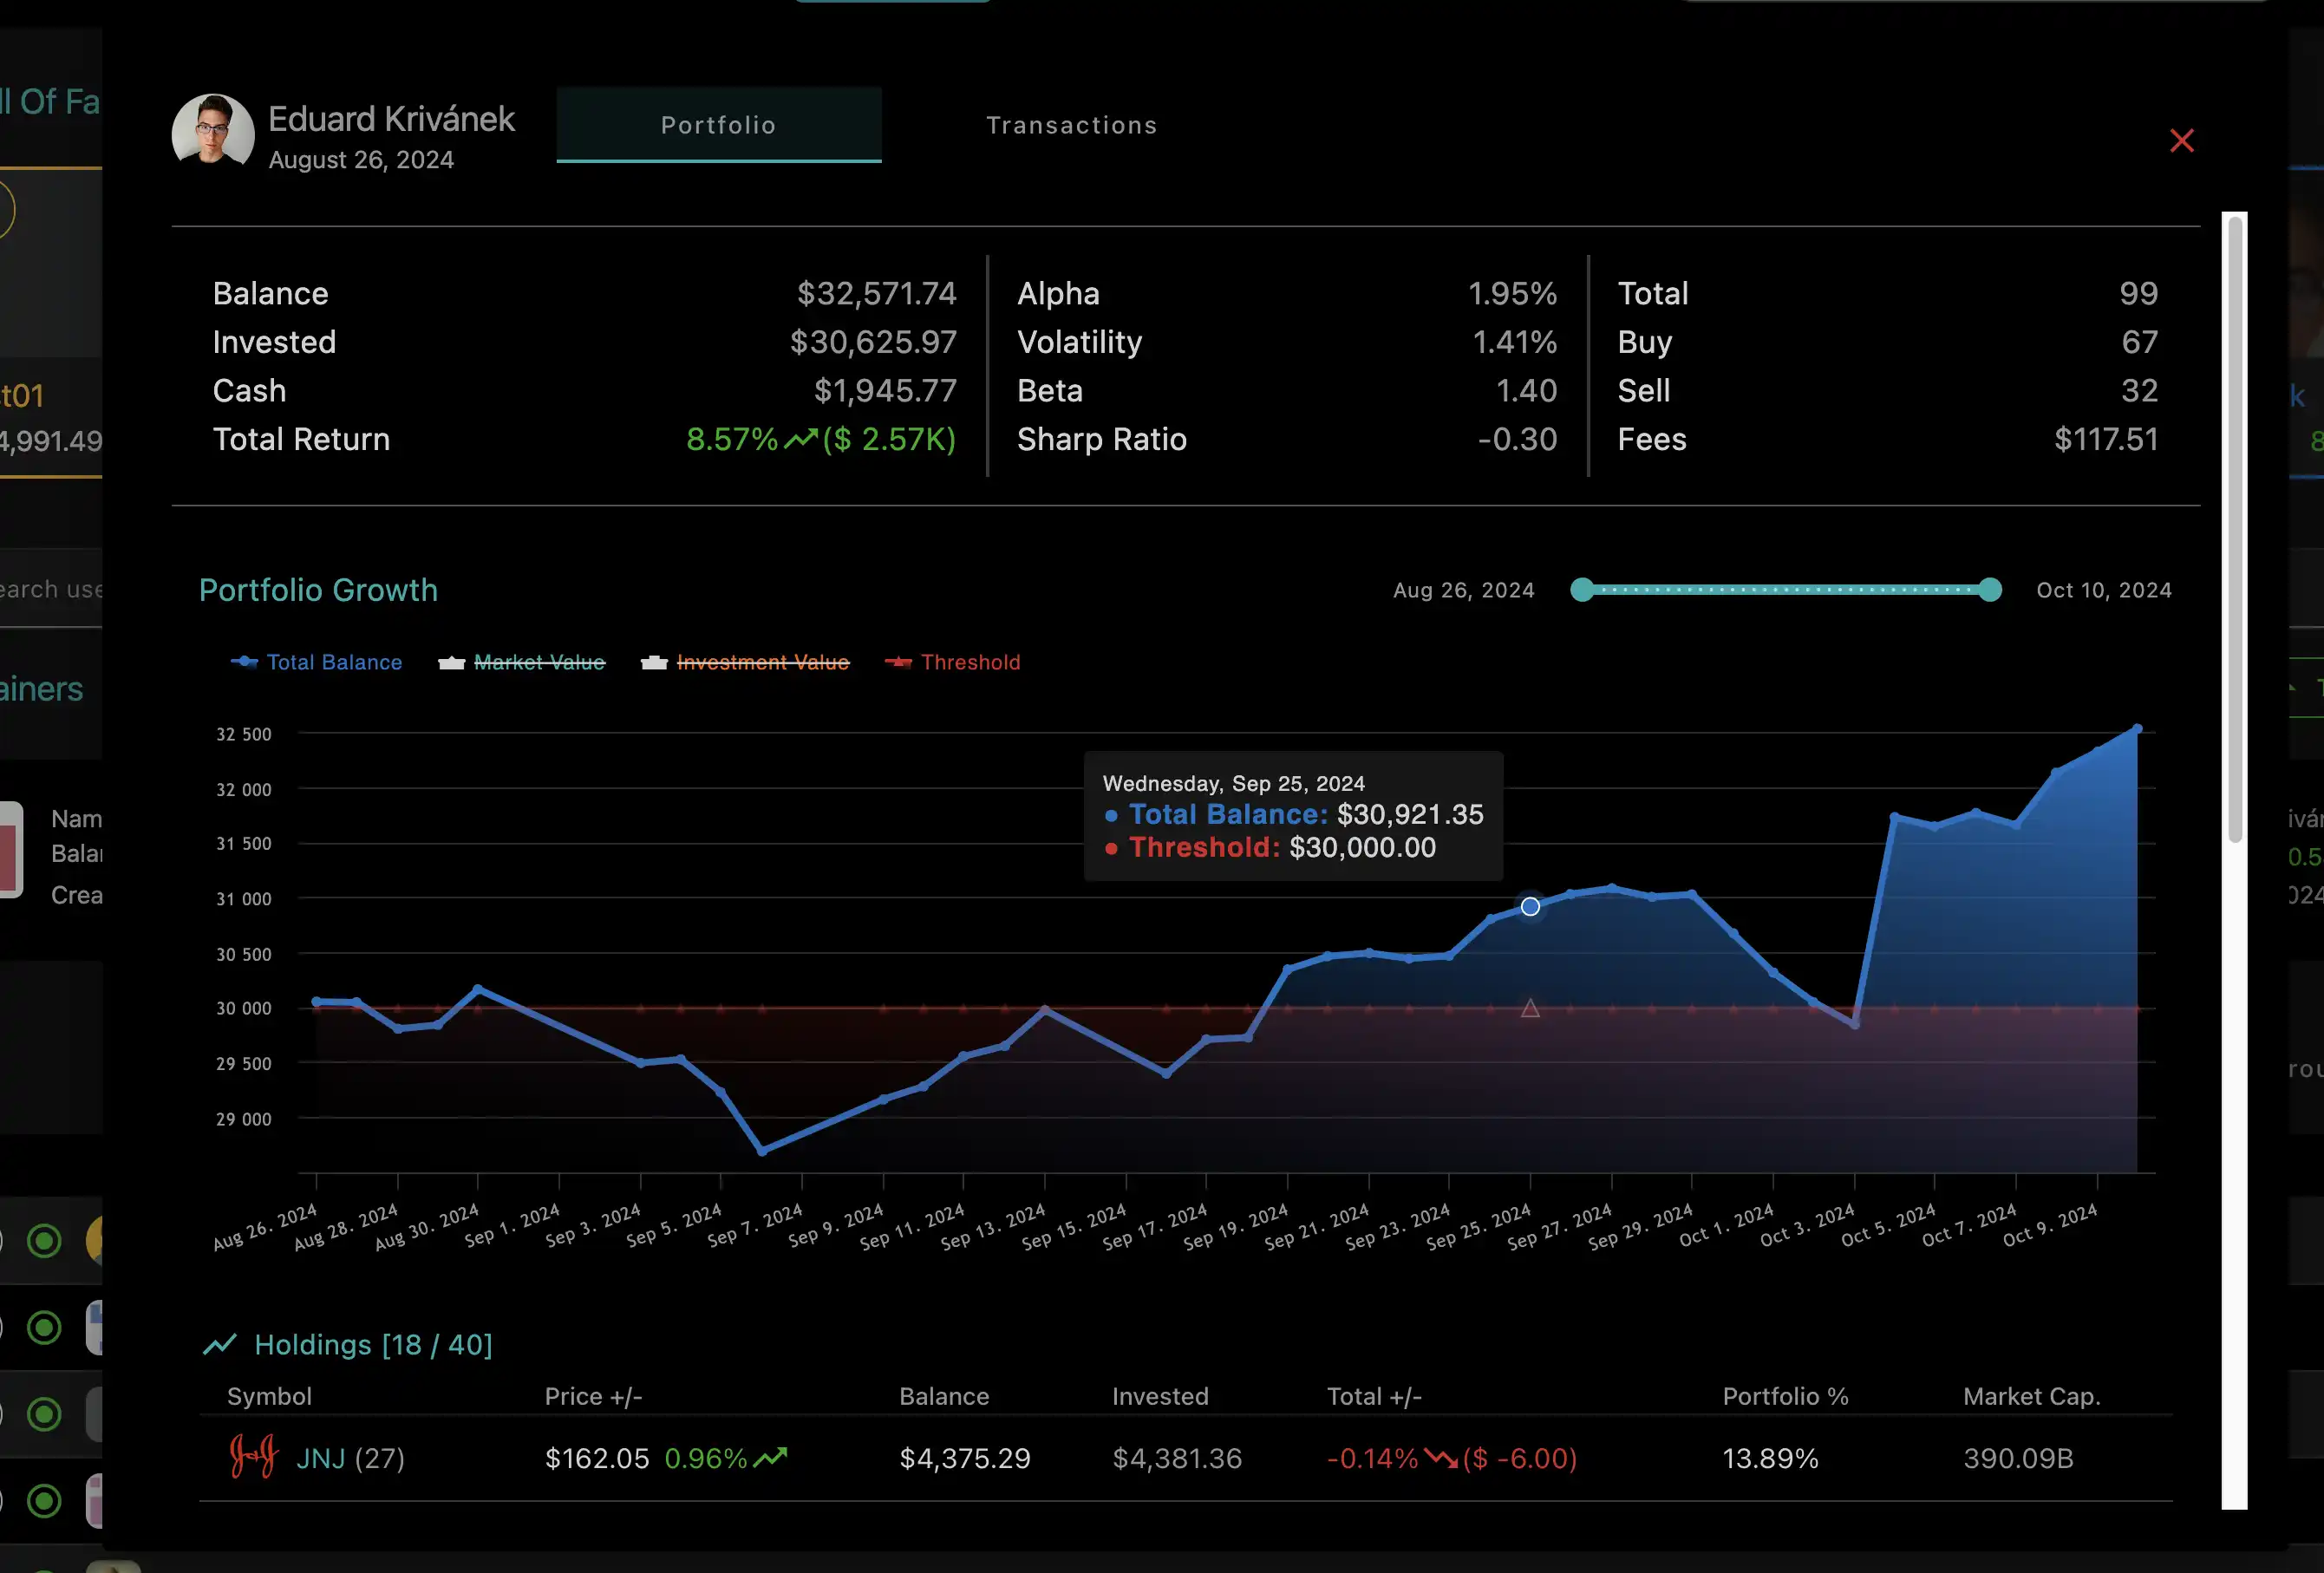Screen dimensions: 2324x1573
Task: Click the red down-trend icon in JNJ row
Action: click(x=1440, y=1458)
